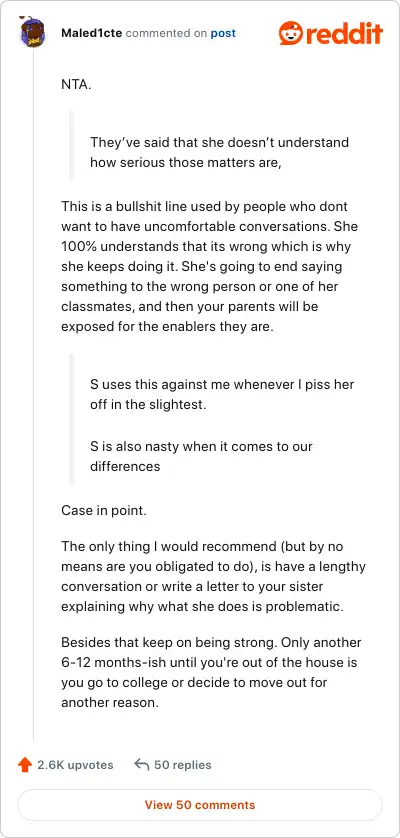Click the Reddit snoo logo icon
This screenshot has height=838, width=400.
(x=291, y=33)
